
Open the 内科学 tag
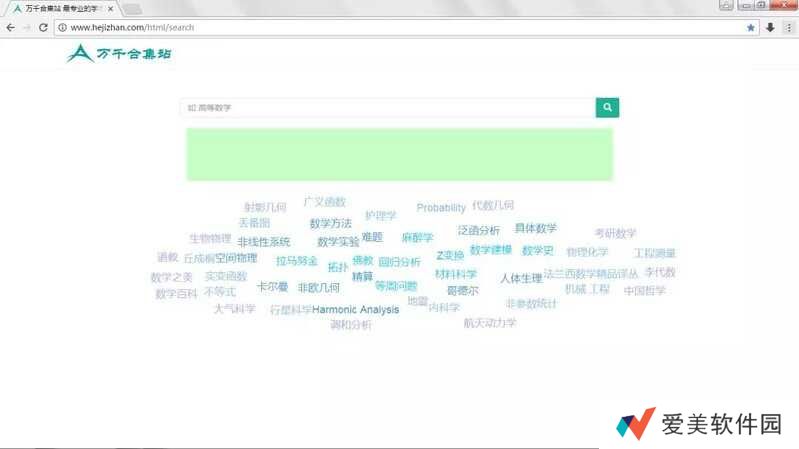[x=444, y=307]
